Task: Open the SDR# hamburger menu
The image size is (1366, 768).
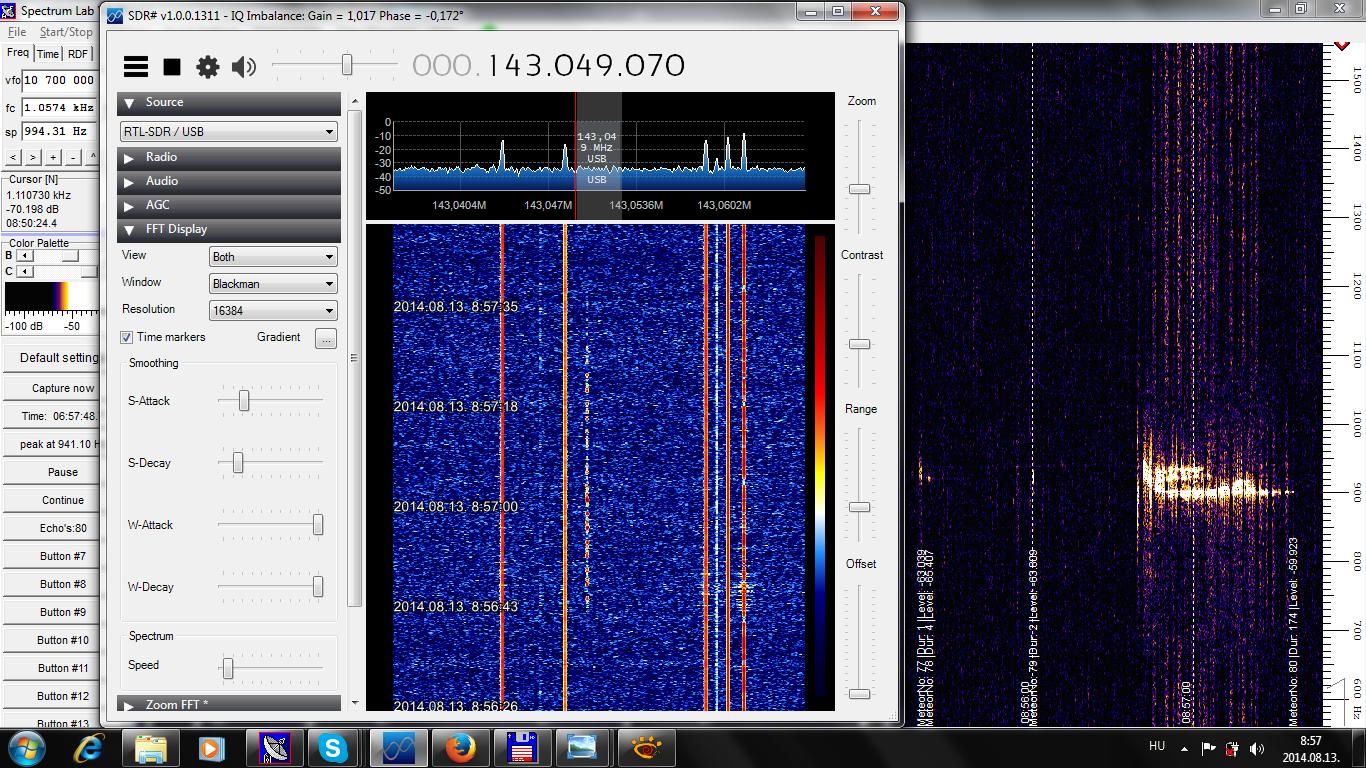Action: [x=136, y=67]
